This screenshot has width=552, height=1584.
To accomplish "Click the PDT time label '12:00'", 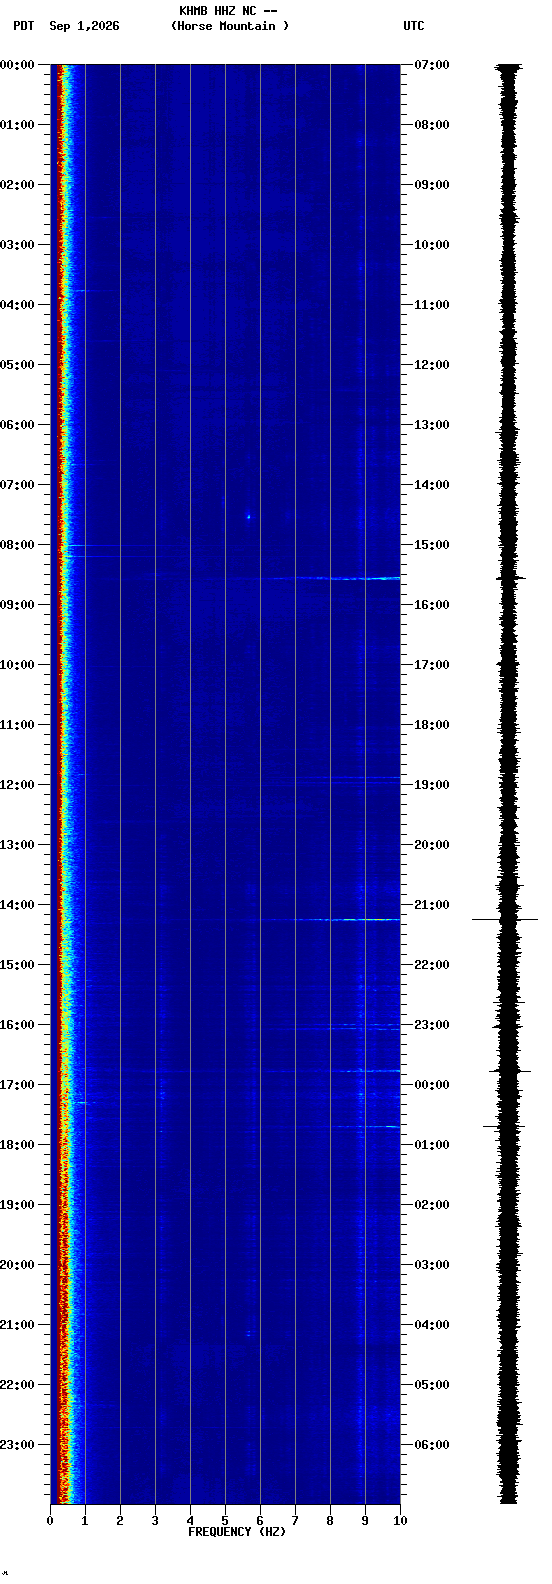I will [x=17, y=785].
